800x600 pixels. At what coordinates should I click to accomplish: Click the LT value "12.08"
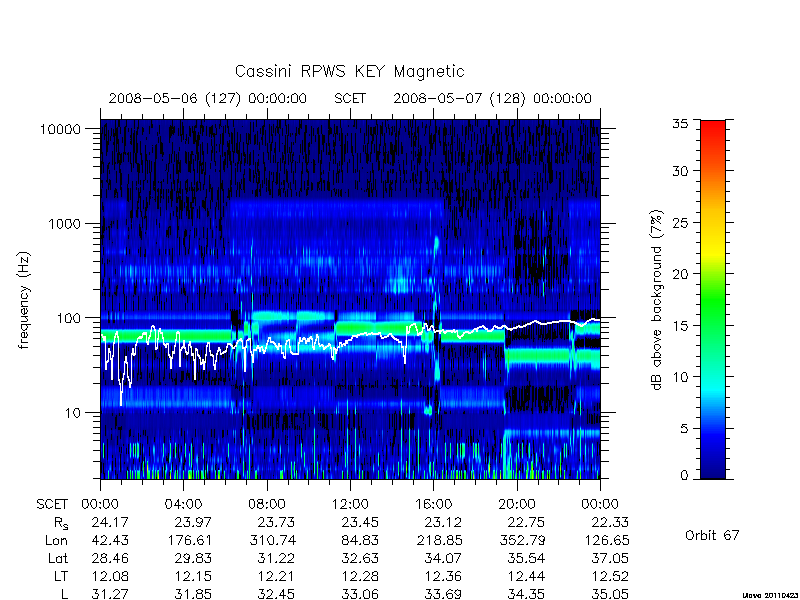110,577
